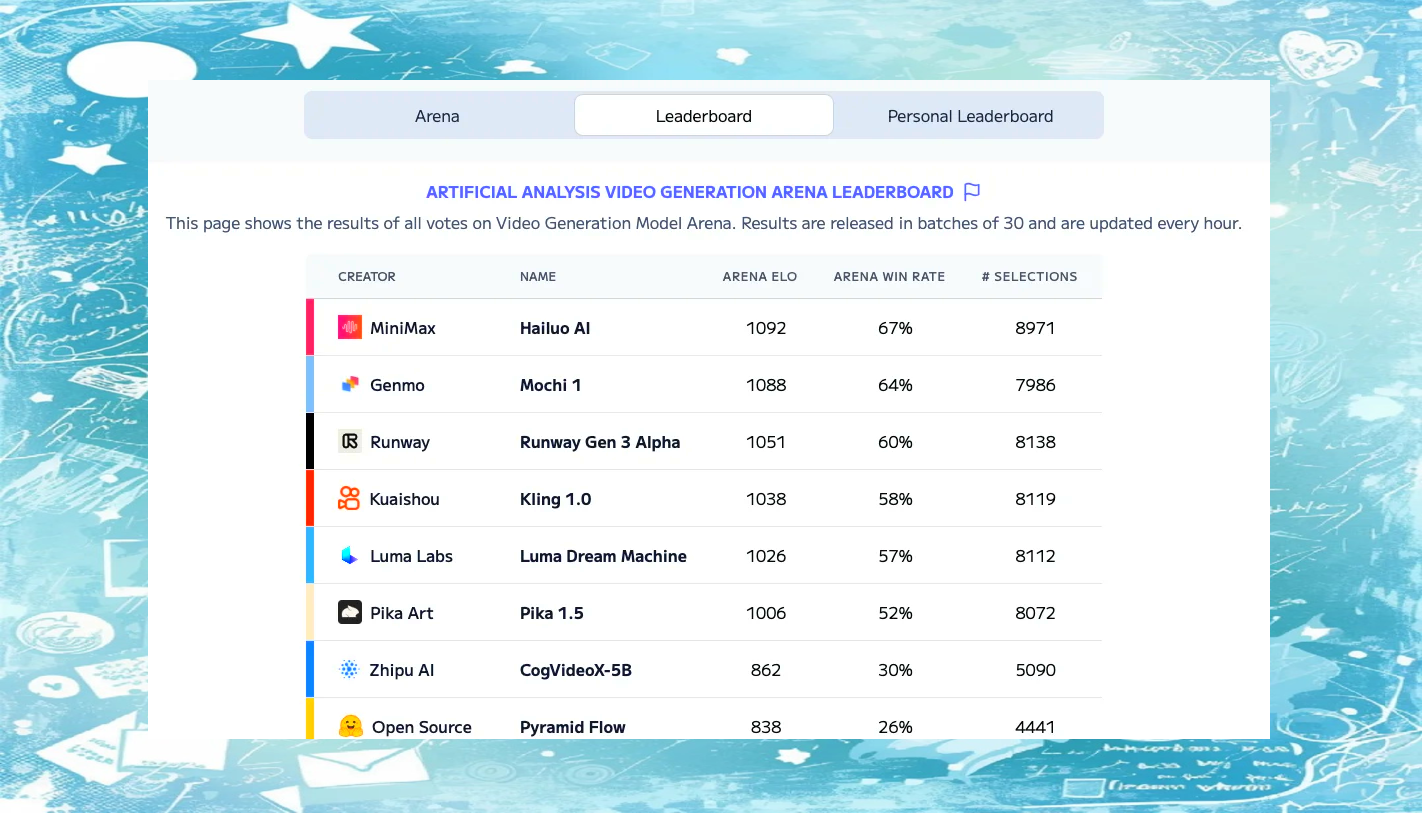
Task: Click the 57% win rate value
Action: click(895, 556)
